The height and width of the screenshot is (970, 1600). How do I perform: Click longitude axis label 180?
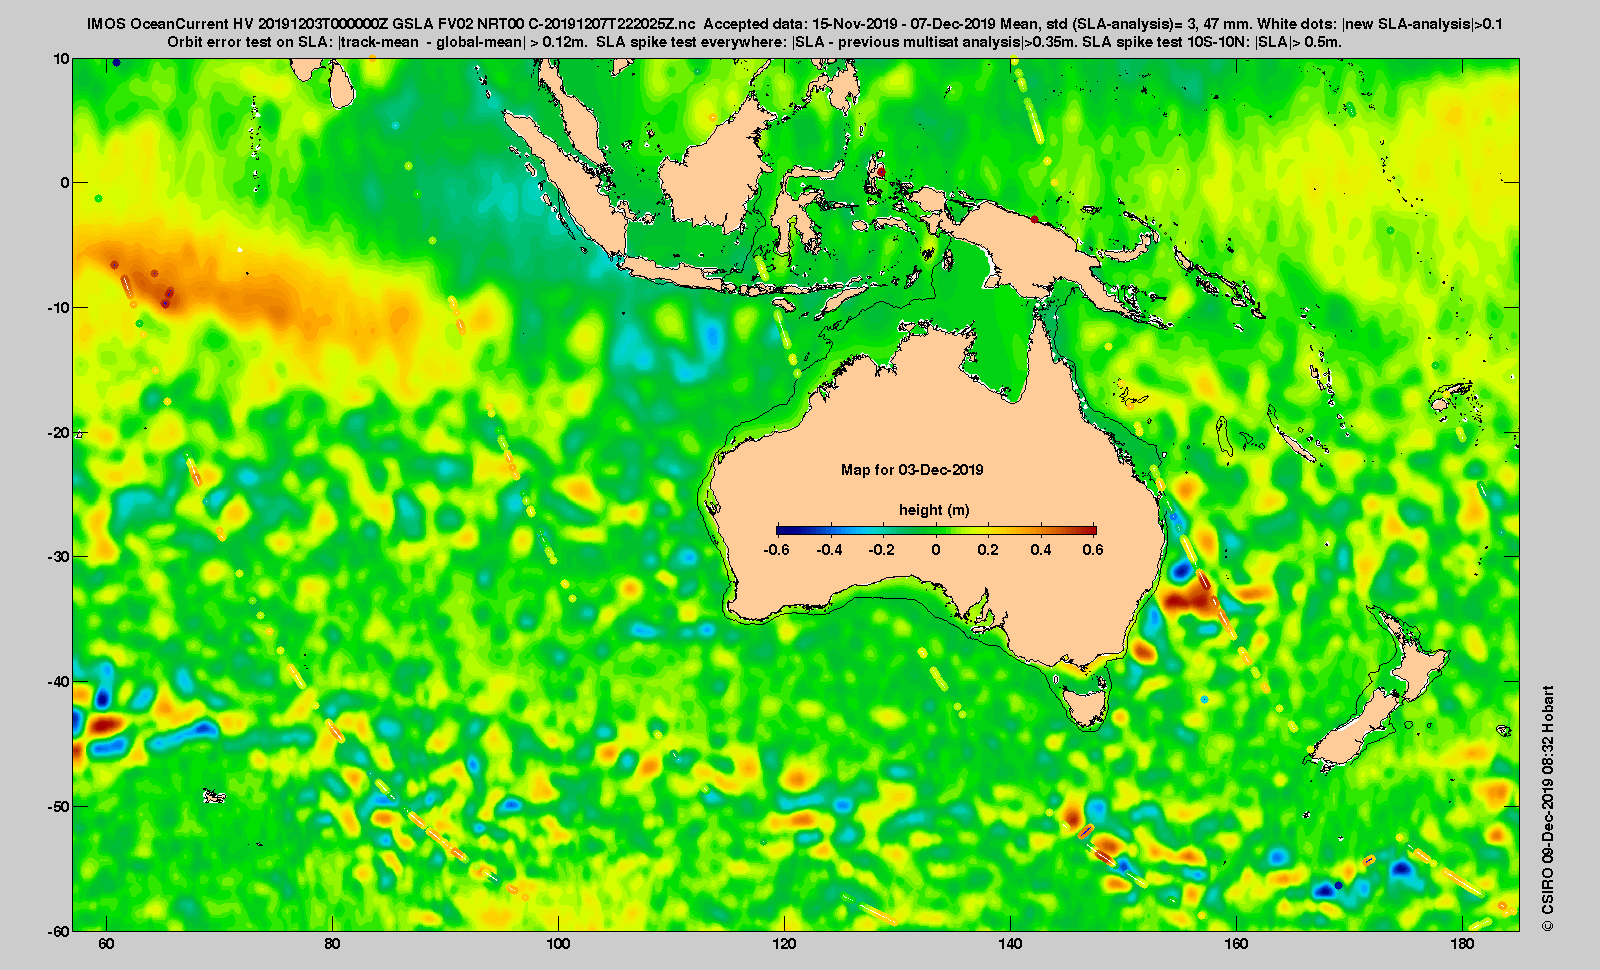click(1462, 944)
